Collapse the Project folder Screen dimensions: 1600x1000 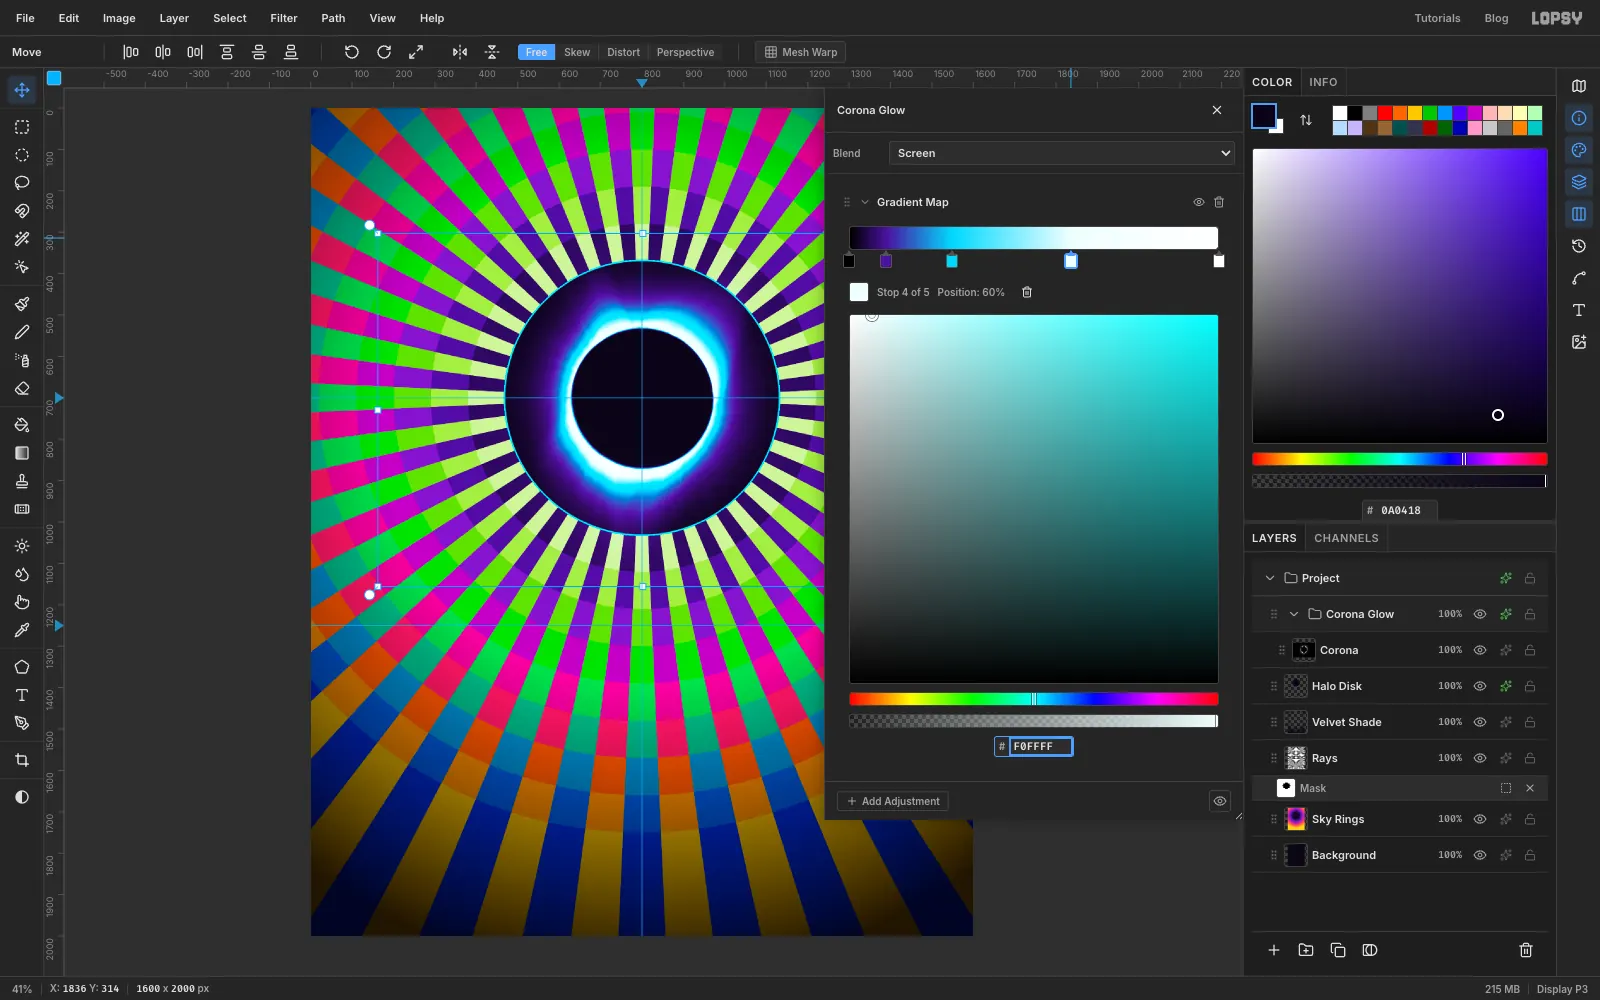click(x=1270, y=578)
